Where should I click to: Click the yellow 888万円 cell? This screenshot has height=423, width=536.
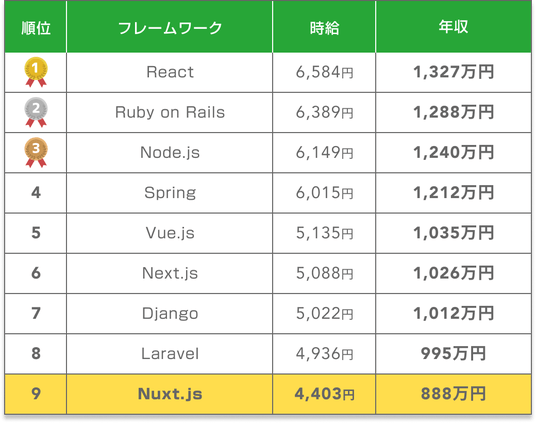coord(453,394)
